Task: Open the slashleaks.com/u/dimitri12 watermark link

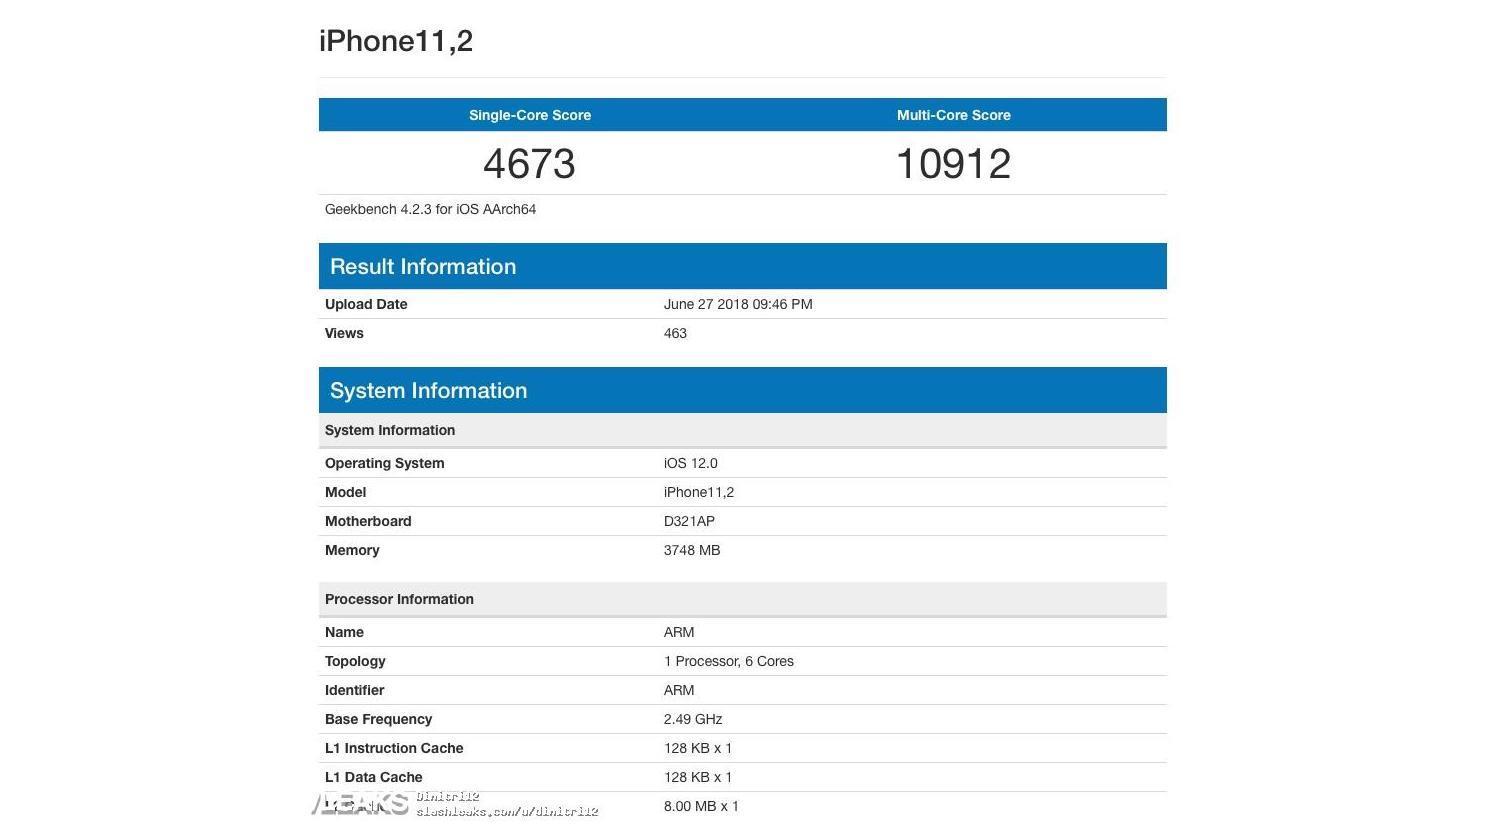Action: [x=507, y=811]
